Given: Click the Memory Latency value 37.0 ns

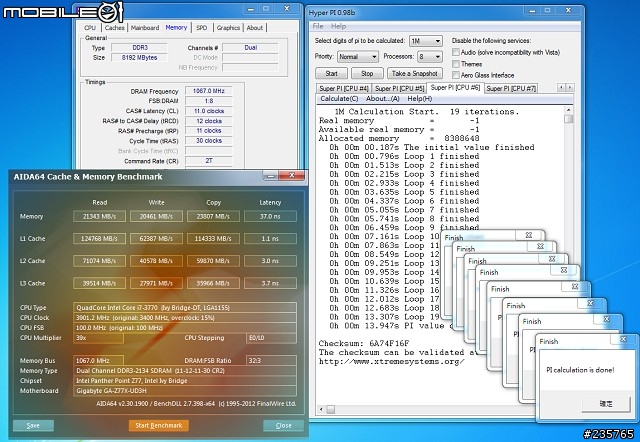Looking at the screenshot, I should pyautogui.click(x=270, y=216).
